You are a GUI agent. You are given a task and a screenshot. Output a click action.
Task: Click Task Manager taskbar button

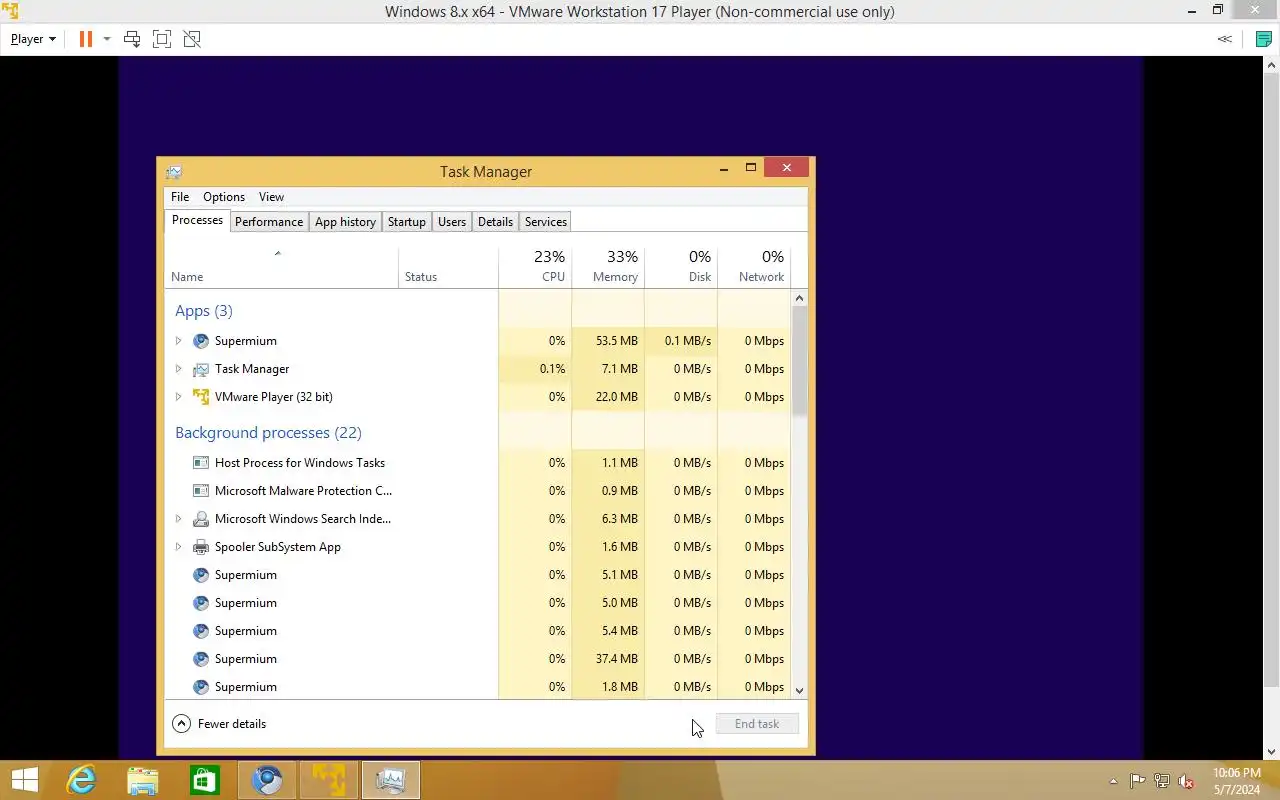[x=390, y=780]
